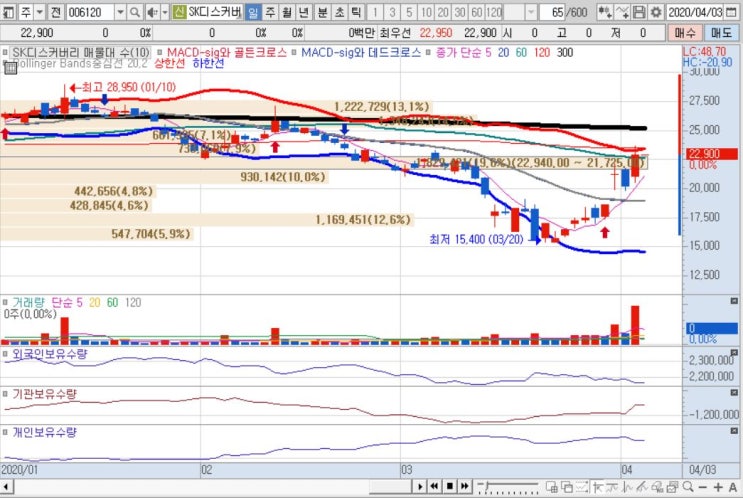
Task: Toggle the 개인보유수량 indicator marker
Action: click(5, 432)
